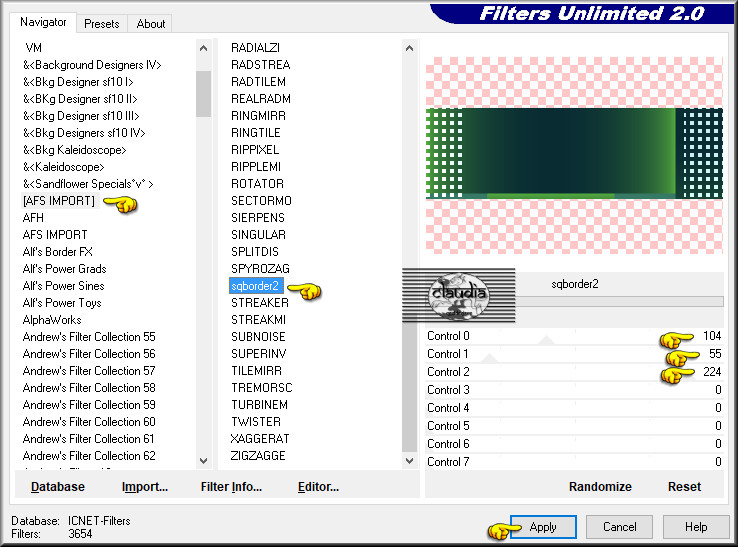Select Alf's Border FX category
Screen dimensions: 738x547
[x=58, y=252]
